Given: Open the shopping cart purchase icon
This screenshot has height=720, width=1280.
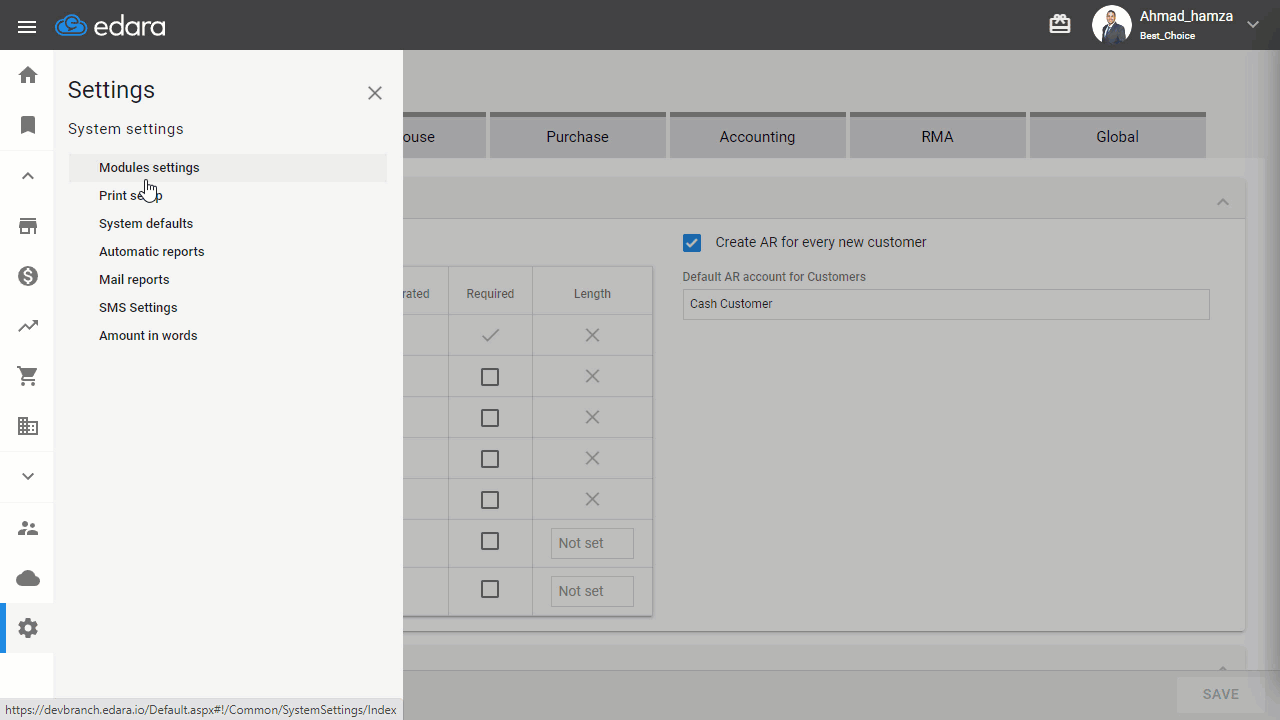Looking at the screenshot, I should click(x=28, y=376).
